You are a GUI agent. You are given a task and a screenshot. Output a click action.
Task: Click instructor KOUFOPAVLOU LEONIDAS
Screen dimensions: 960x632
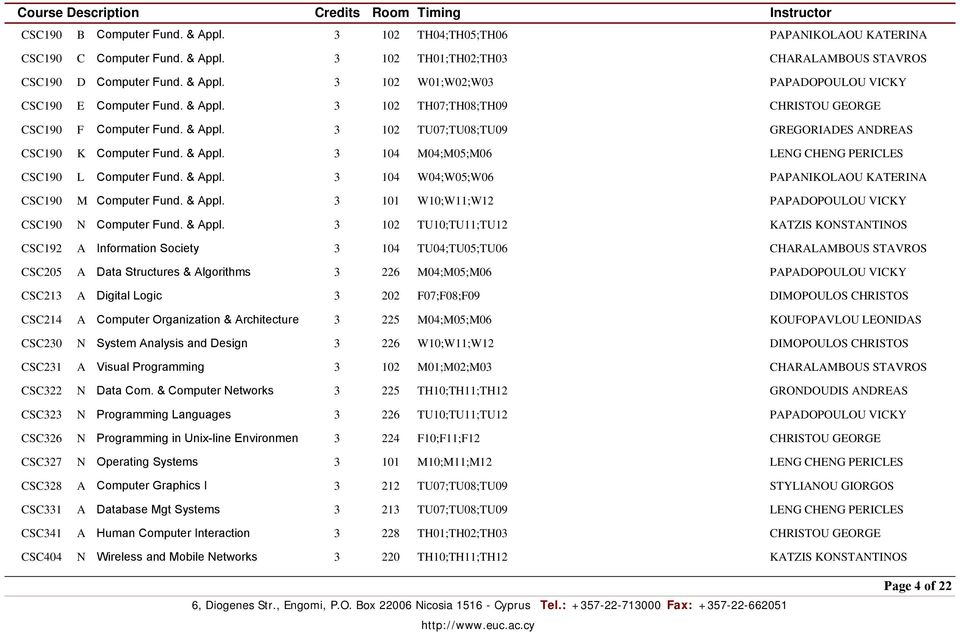(845, 320)
